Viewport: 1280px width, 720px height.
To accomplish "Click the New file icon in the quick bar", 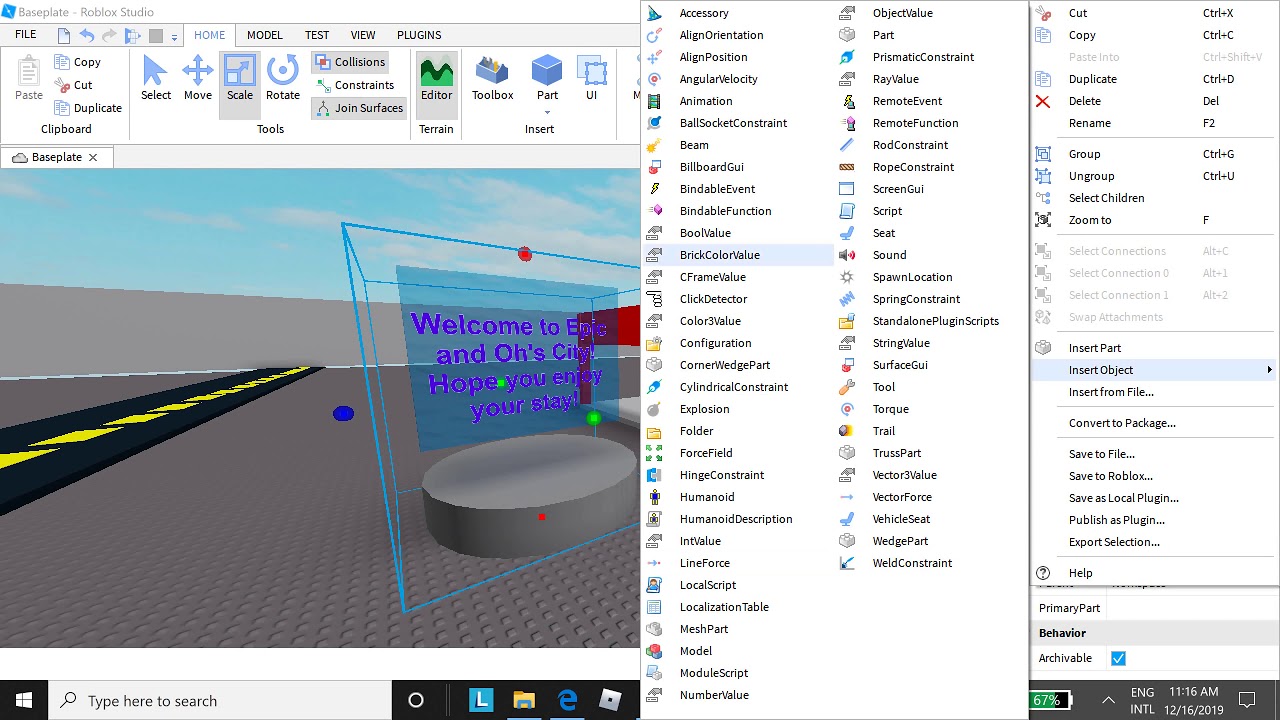I will 64,35.
